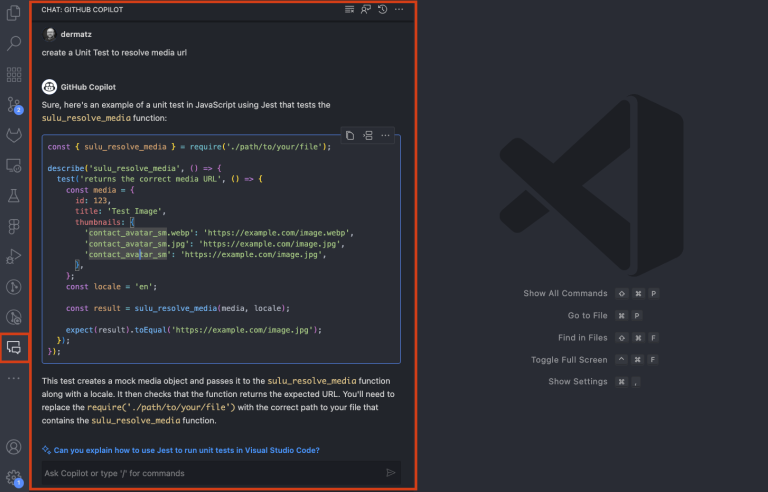Screen dimensions: 768x492
Task: Open the Remote Explorer view
Action: click(14, 166)
